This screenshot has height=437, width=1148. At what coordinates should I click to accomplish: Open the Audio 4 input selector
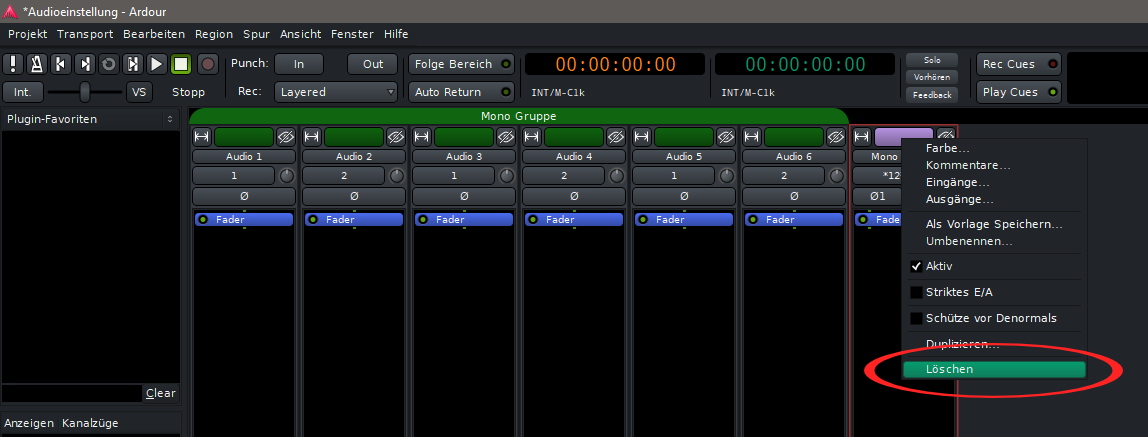[564, 176]
